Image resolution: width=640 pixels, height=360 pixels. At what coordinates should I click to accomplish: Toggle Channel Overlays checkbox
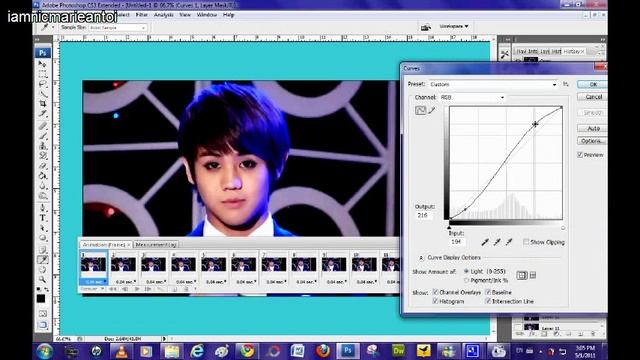[435, 292]
